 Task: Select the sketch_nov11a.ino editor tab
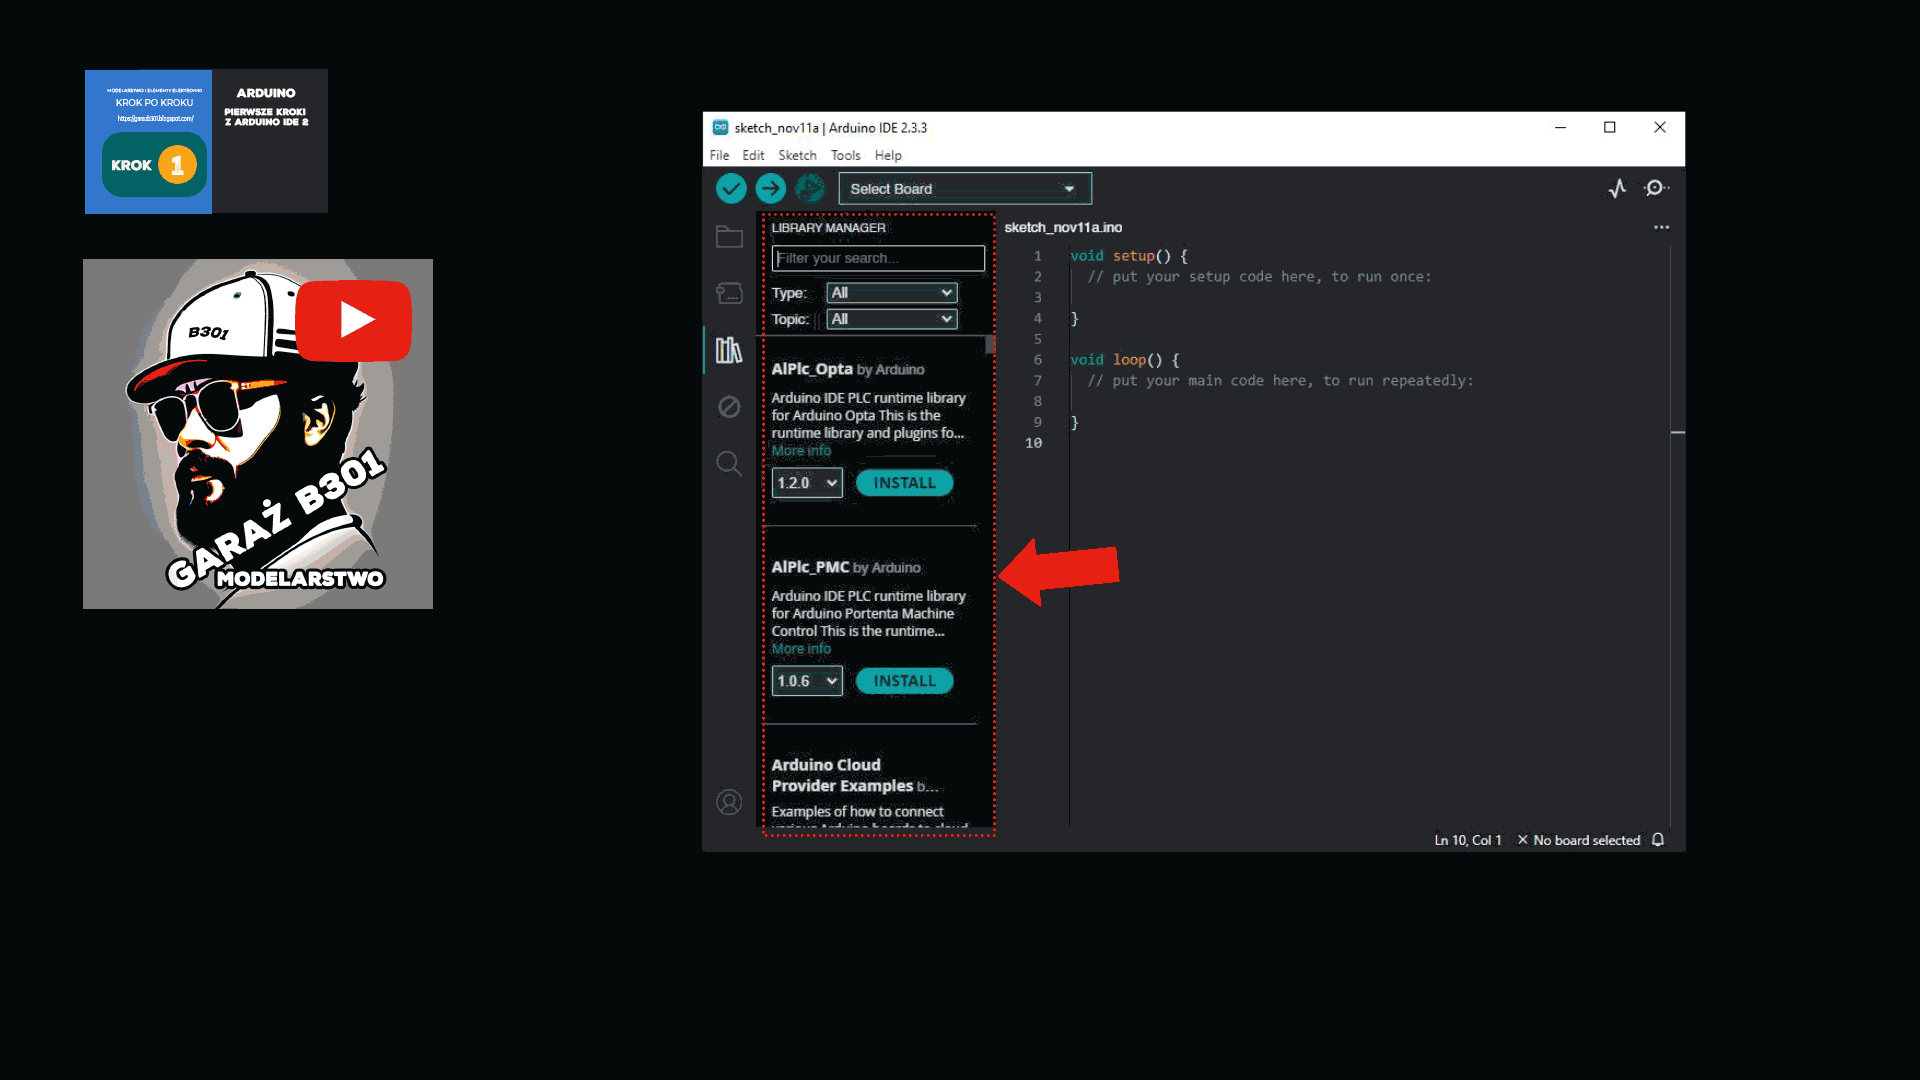tap(1063, 227)
